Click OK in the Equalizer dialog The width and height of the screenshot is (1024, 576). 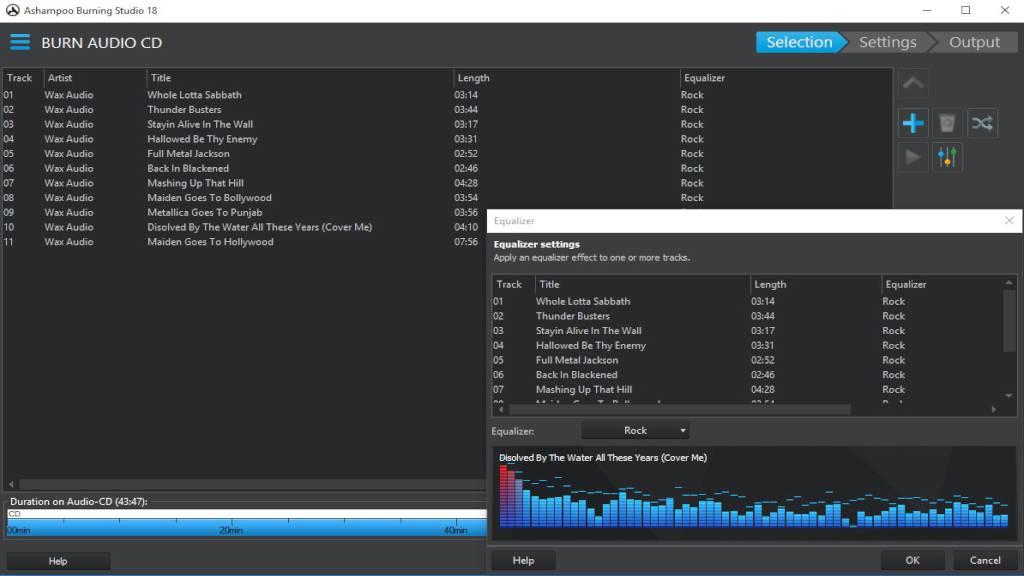pyautogui.click(x=912, y=560)
